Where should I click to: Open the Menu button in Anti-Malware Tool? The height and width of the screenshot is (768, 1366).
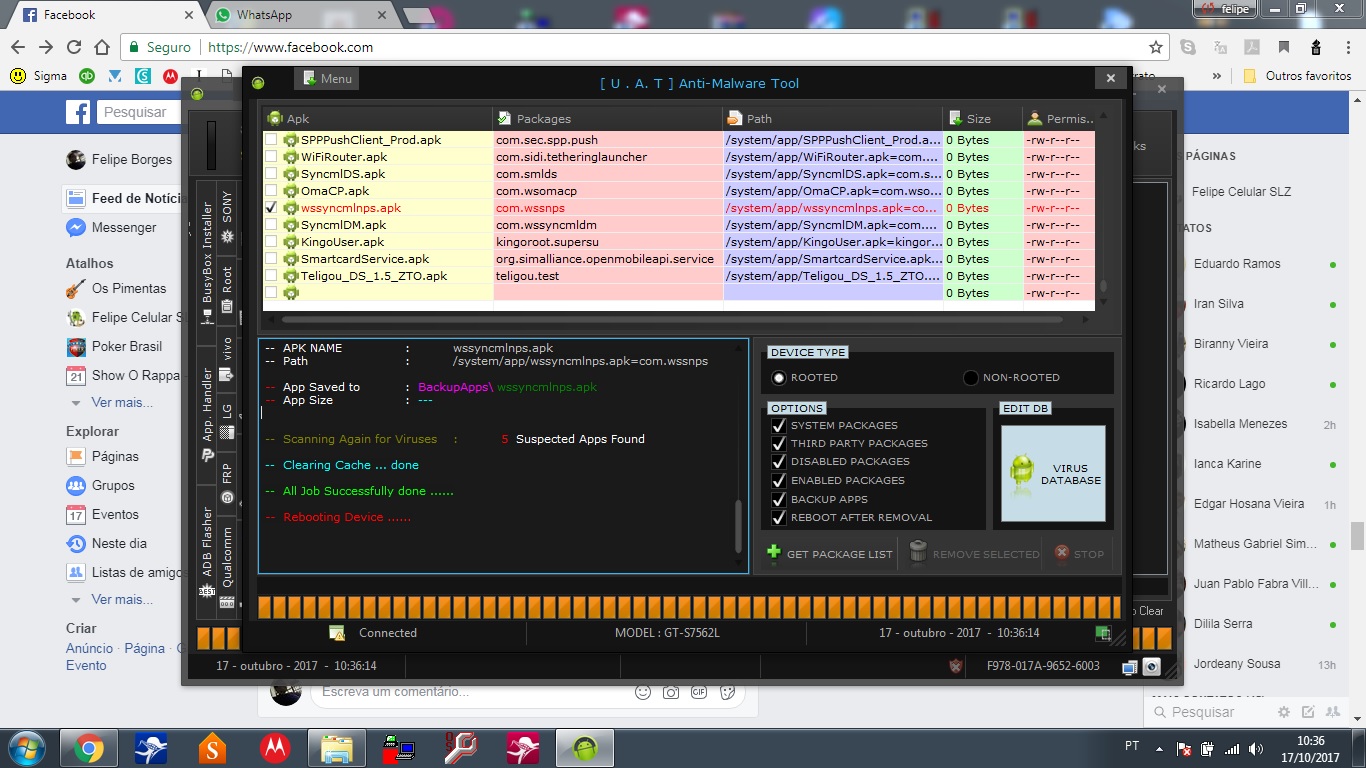pos(326,79)
